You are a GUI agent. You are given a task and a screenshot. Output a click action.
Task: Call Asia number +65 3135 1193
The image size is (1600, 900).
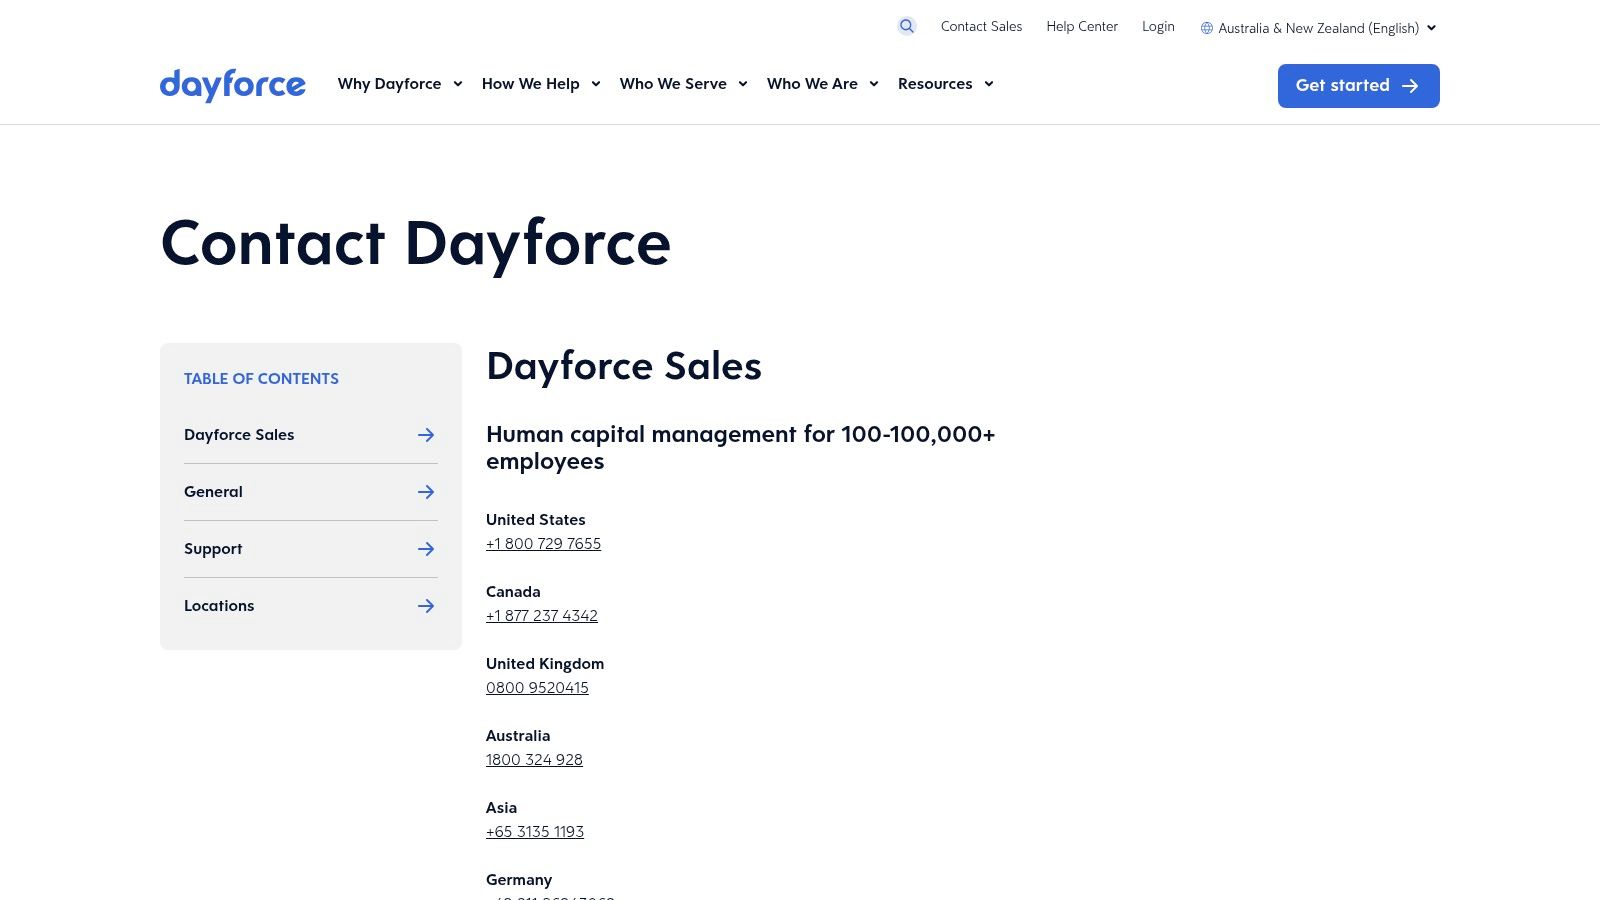[x=535, y=832]
